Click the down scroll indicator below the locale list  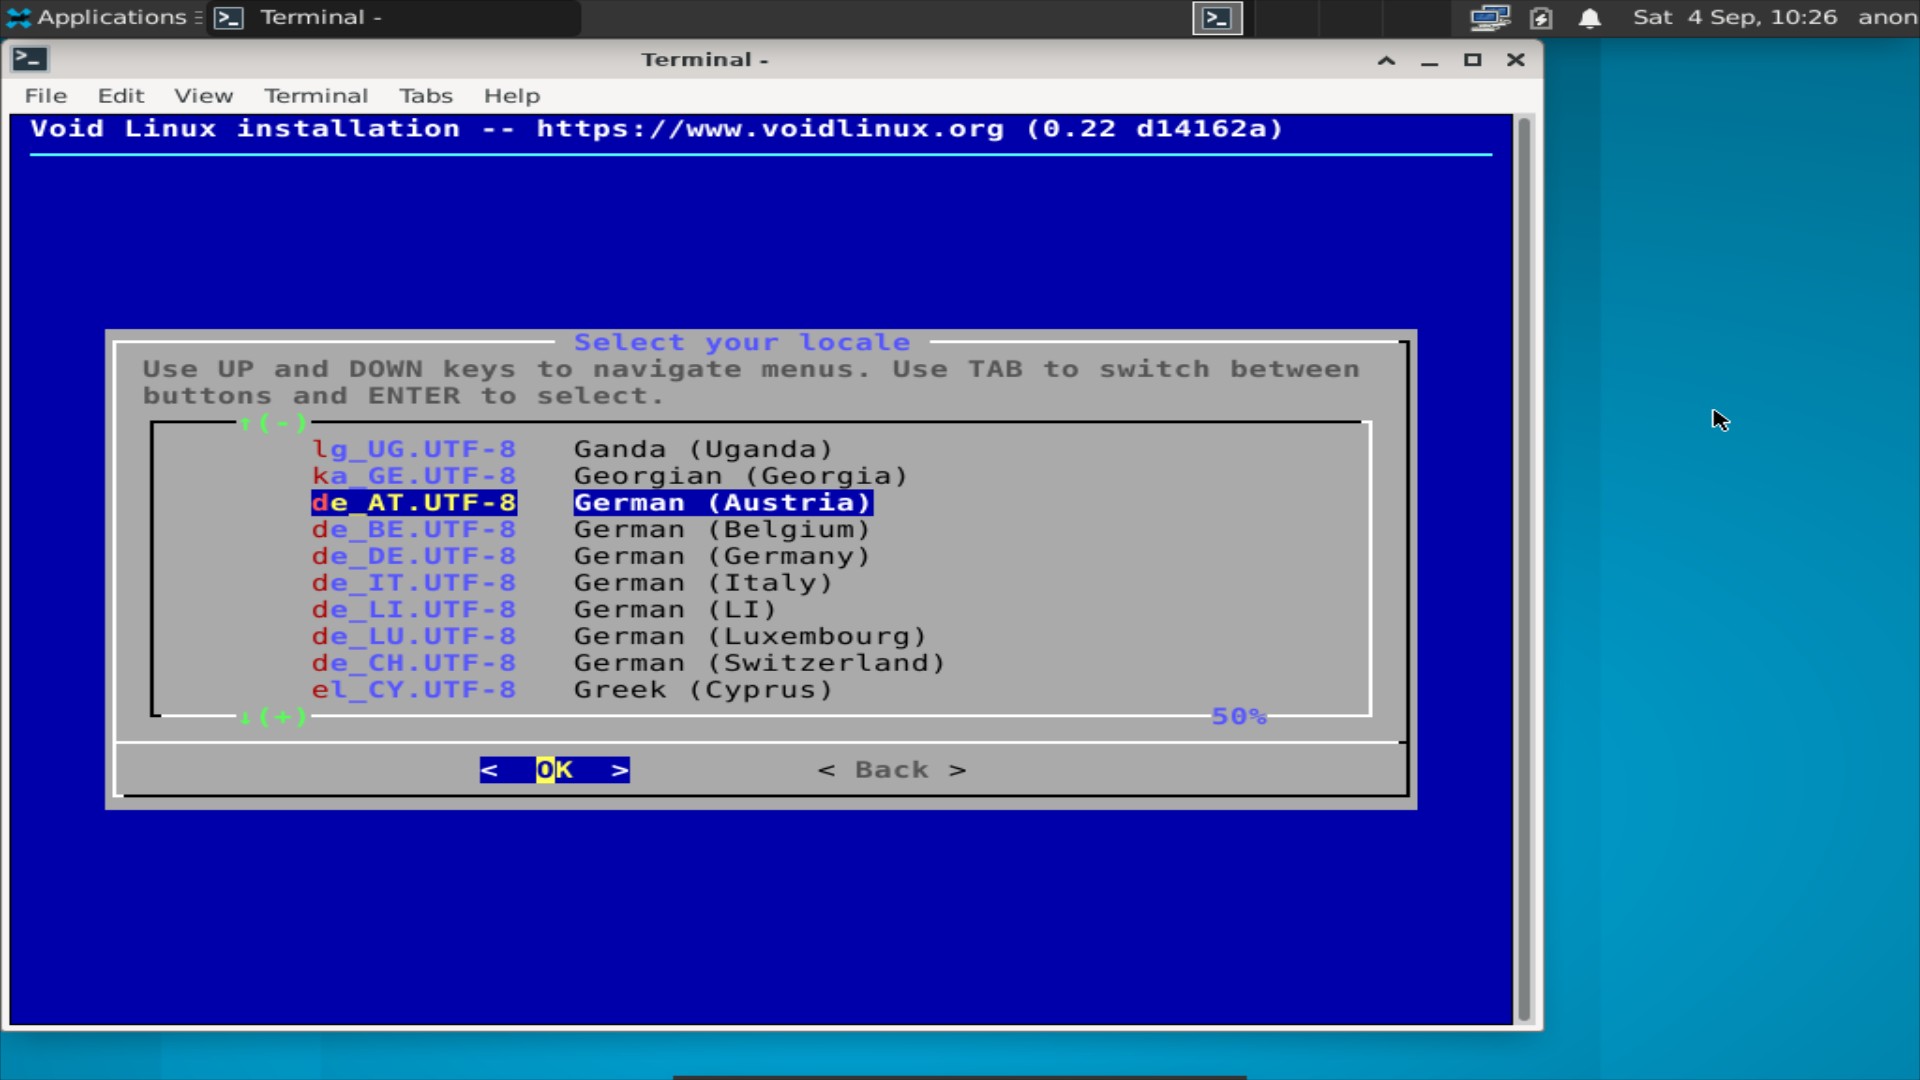(271, 716)
